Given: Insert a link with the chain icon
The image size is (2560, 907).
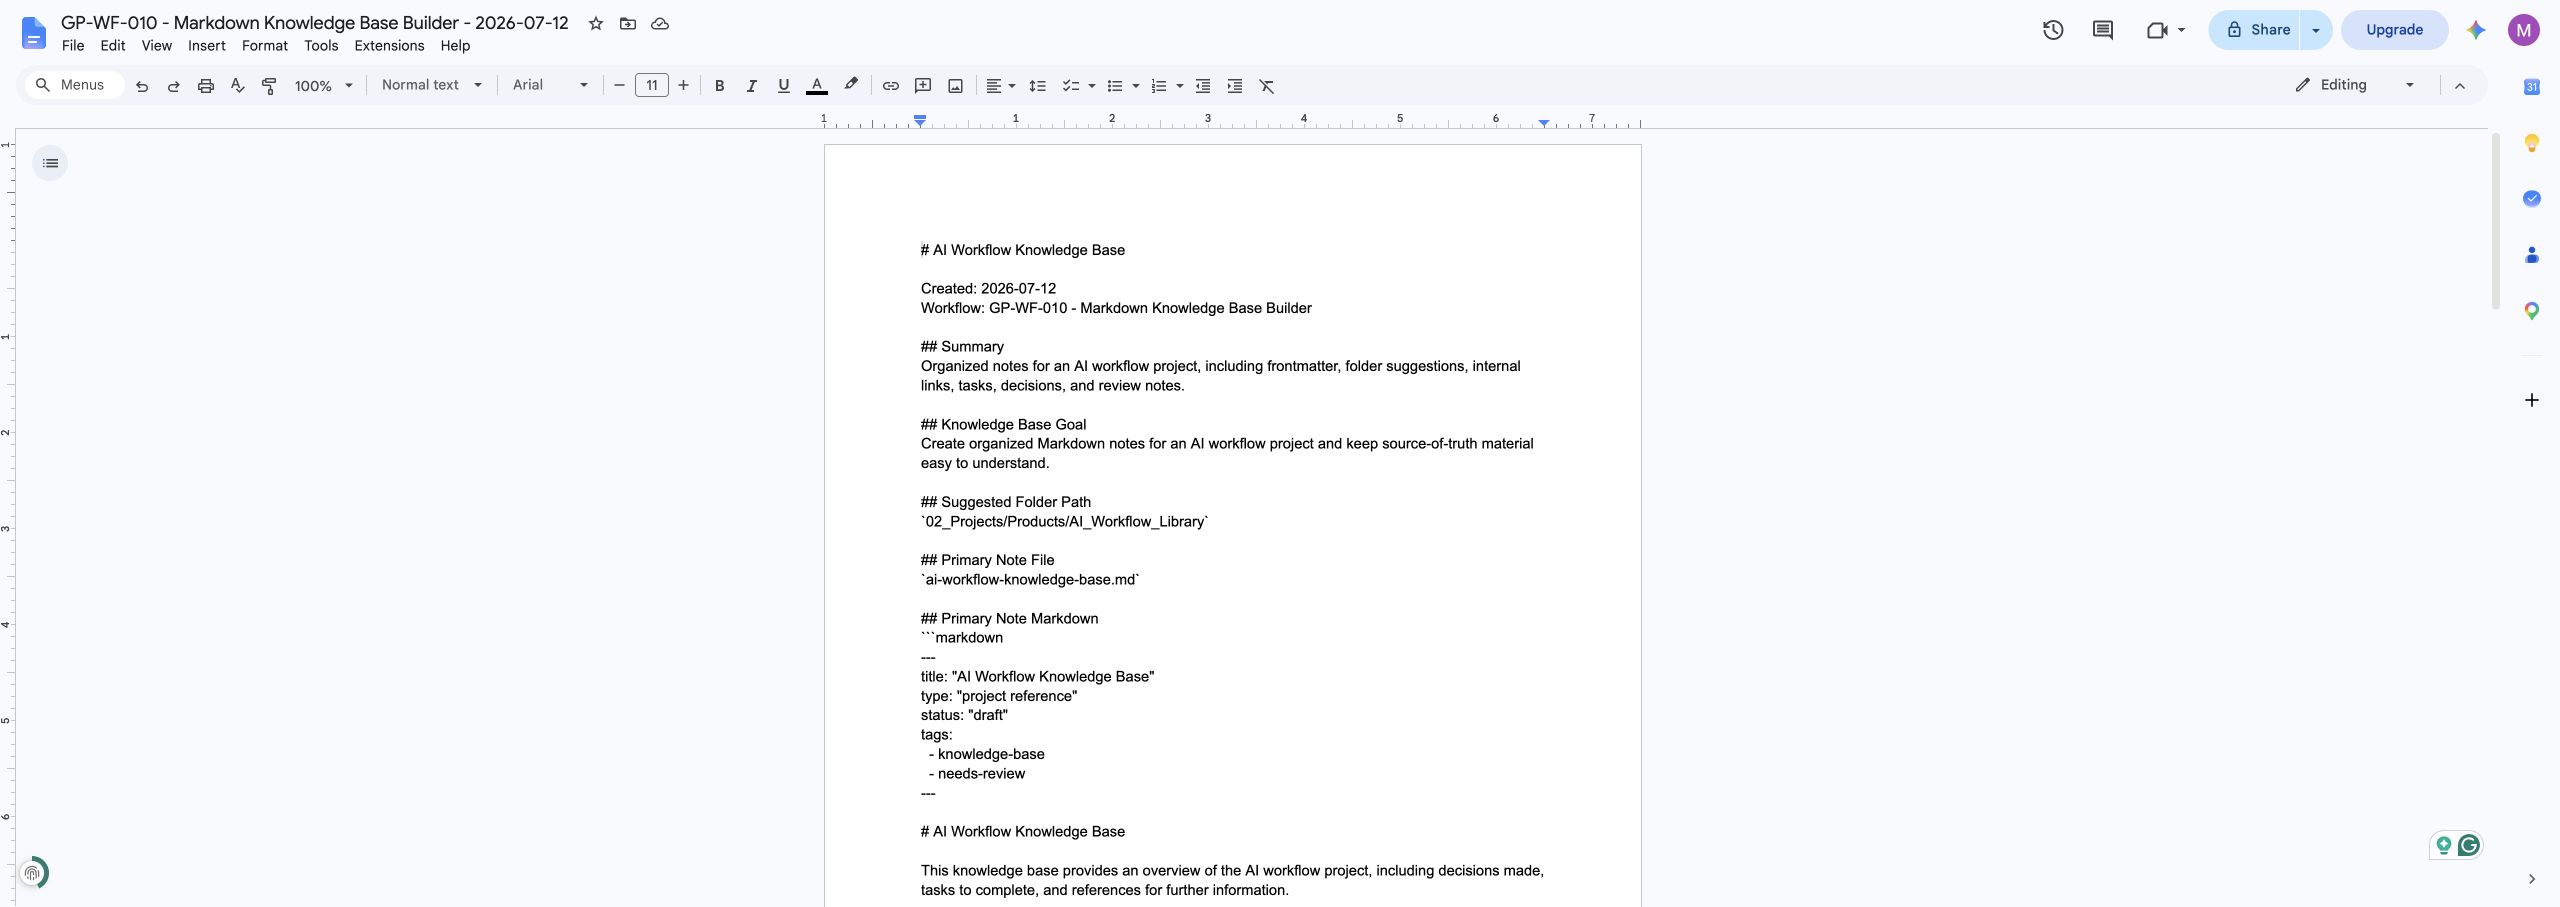Looking at the screenshot, I should 890,86.
